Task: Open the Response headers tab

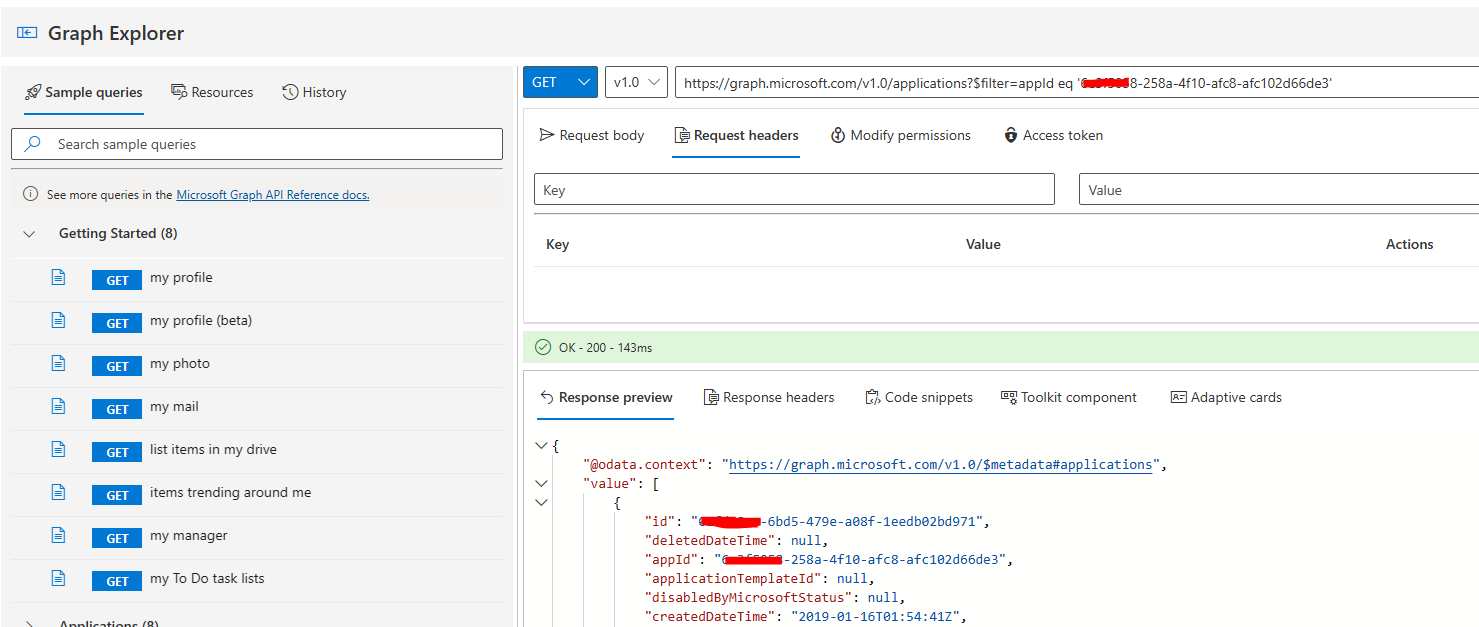Action: pos(769,397)
